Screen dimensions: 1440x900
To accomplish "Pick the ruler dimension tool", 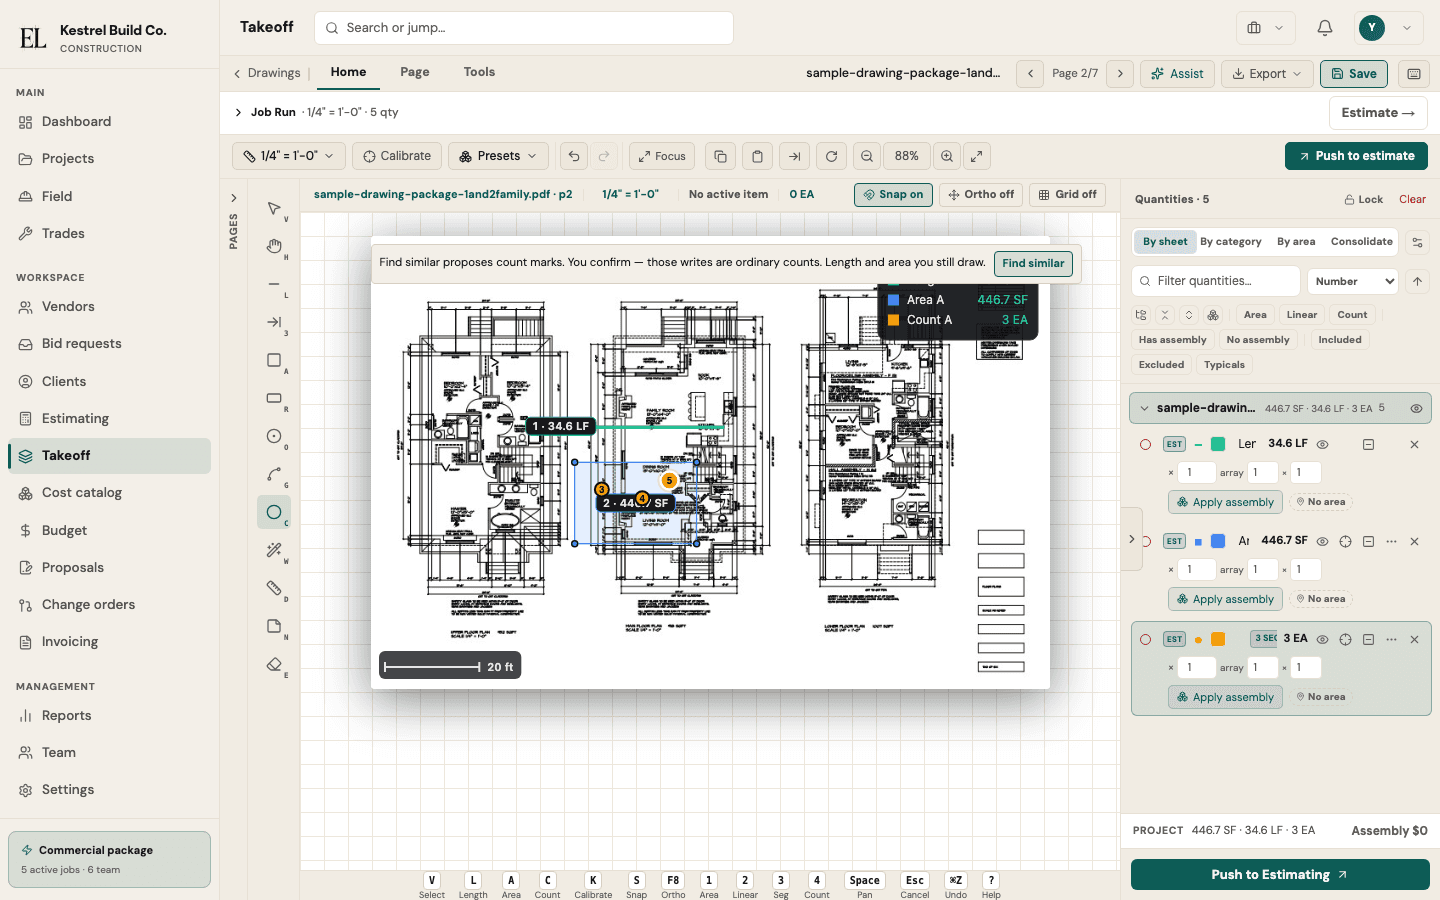I will pos(274,588).
